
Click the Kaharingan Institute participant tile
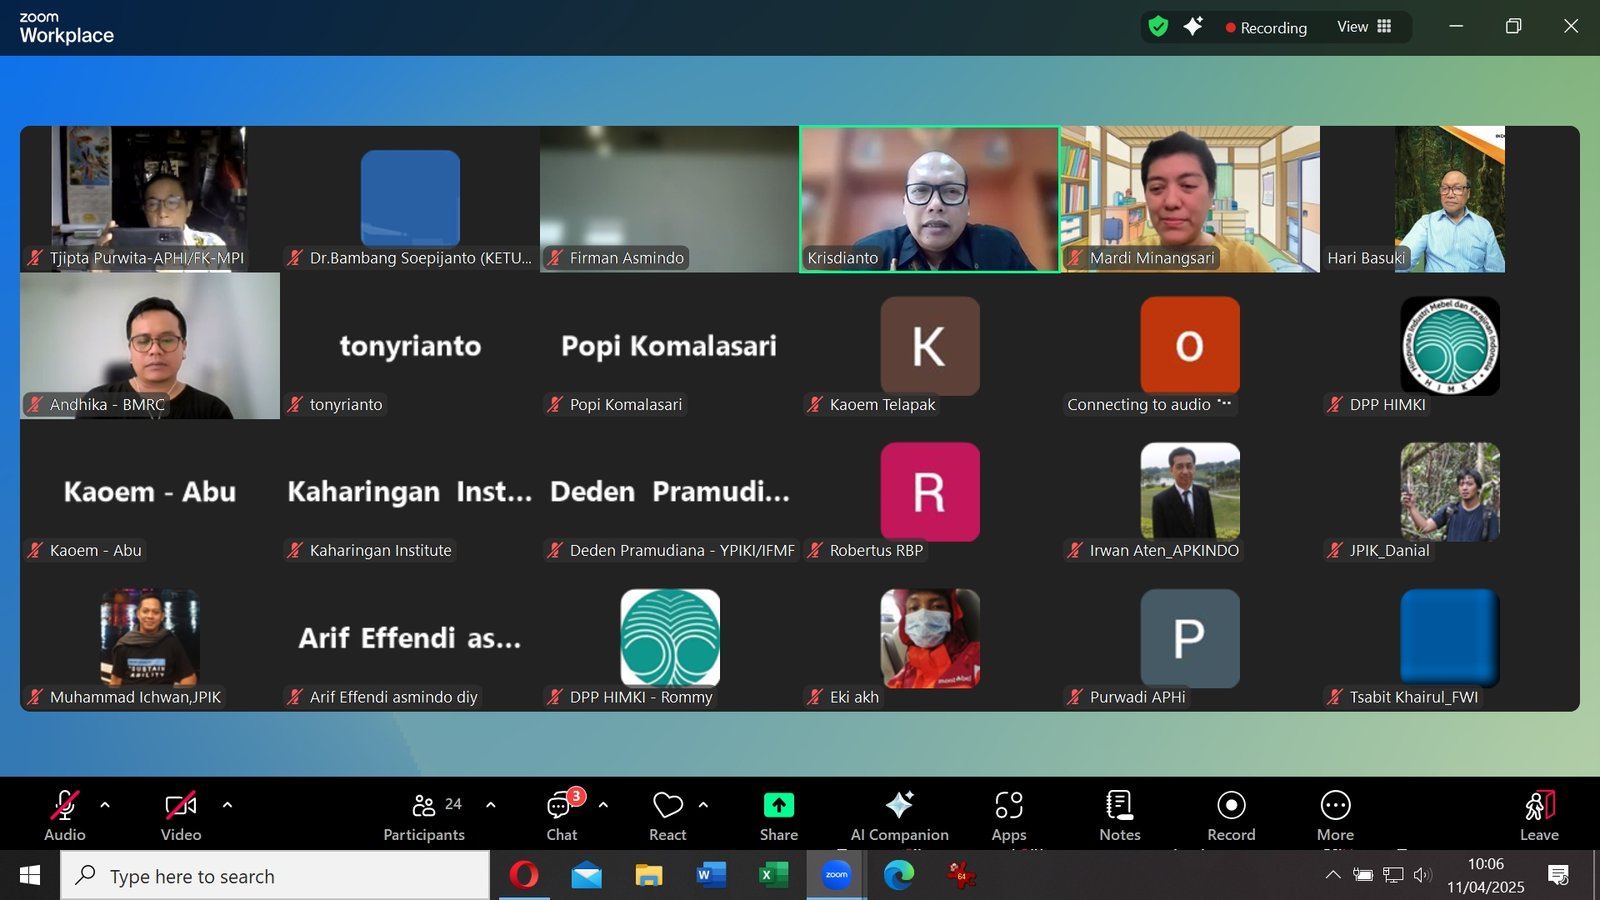coord(410,492)
